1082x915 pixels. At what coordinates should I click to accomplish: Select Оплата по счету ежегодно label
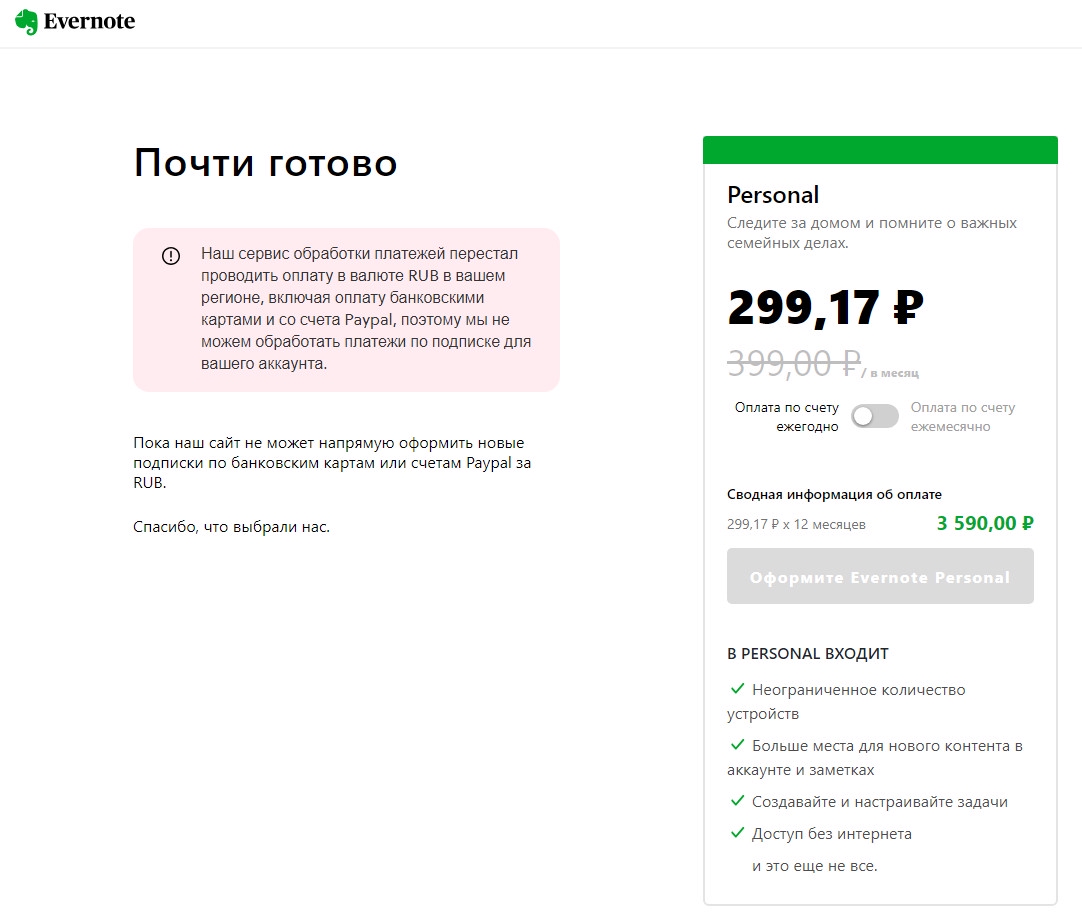click(x=787, y=417)
